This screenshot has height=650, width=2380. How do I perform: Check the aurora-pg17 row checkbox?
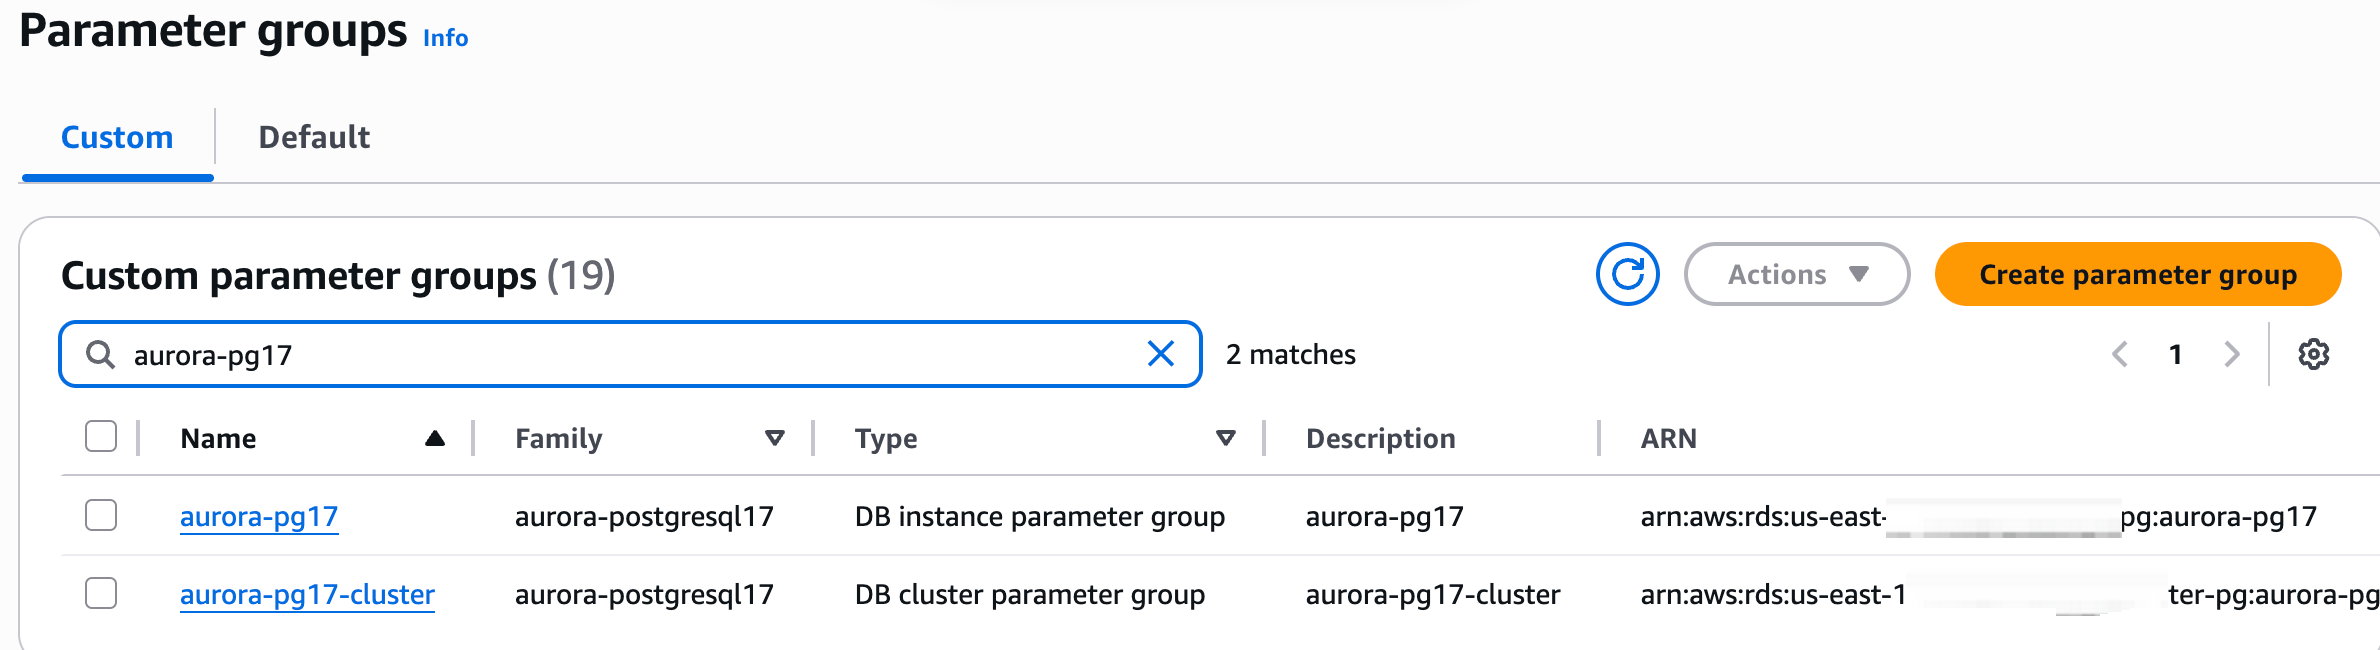click(101, 516)
